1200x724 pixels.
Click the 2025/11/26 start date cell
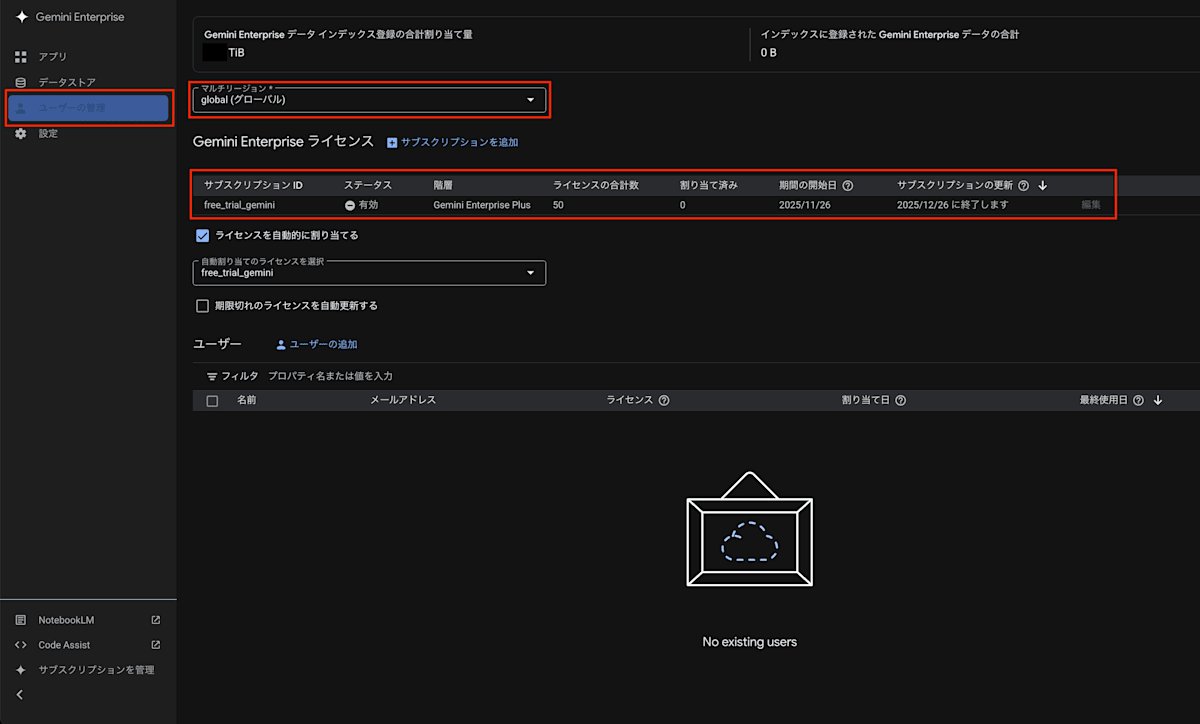point(806,205)
